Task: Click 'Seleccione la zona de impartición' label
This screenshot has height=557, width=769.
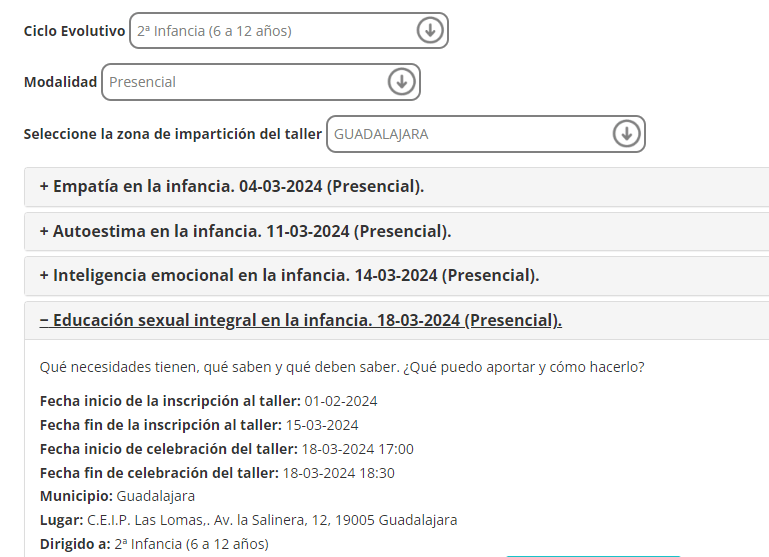Action: (173, 134)
